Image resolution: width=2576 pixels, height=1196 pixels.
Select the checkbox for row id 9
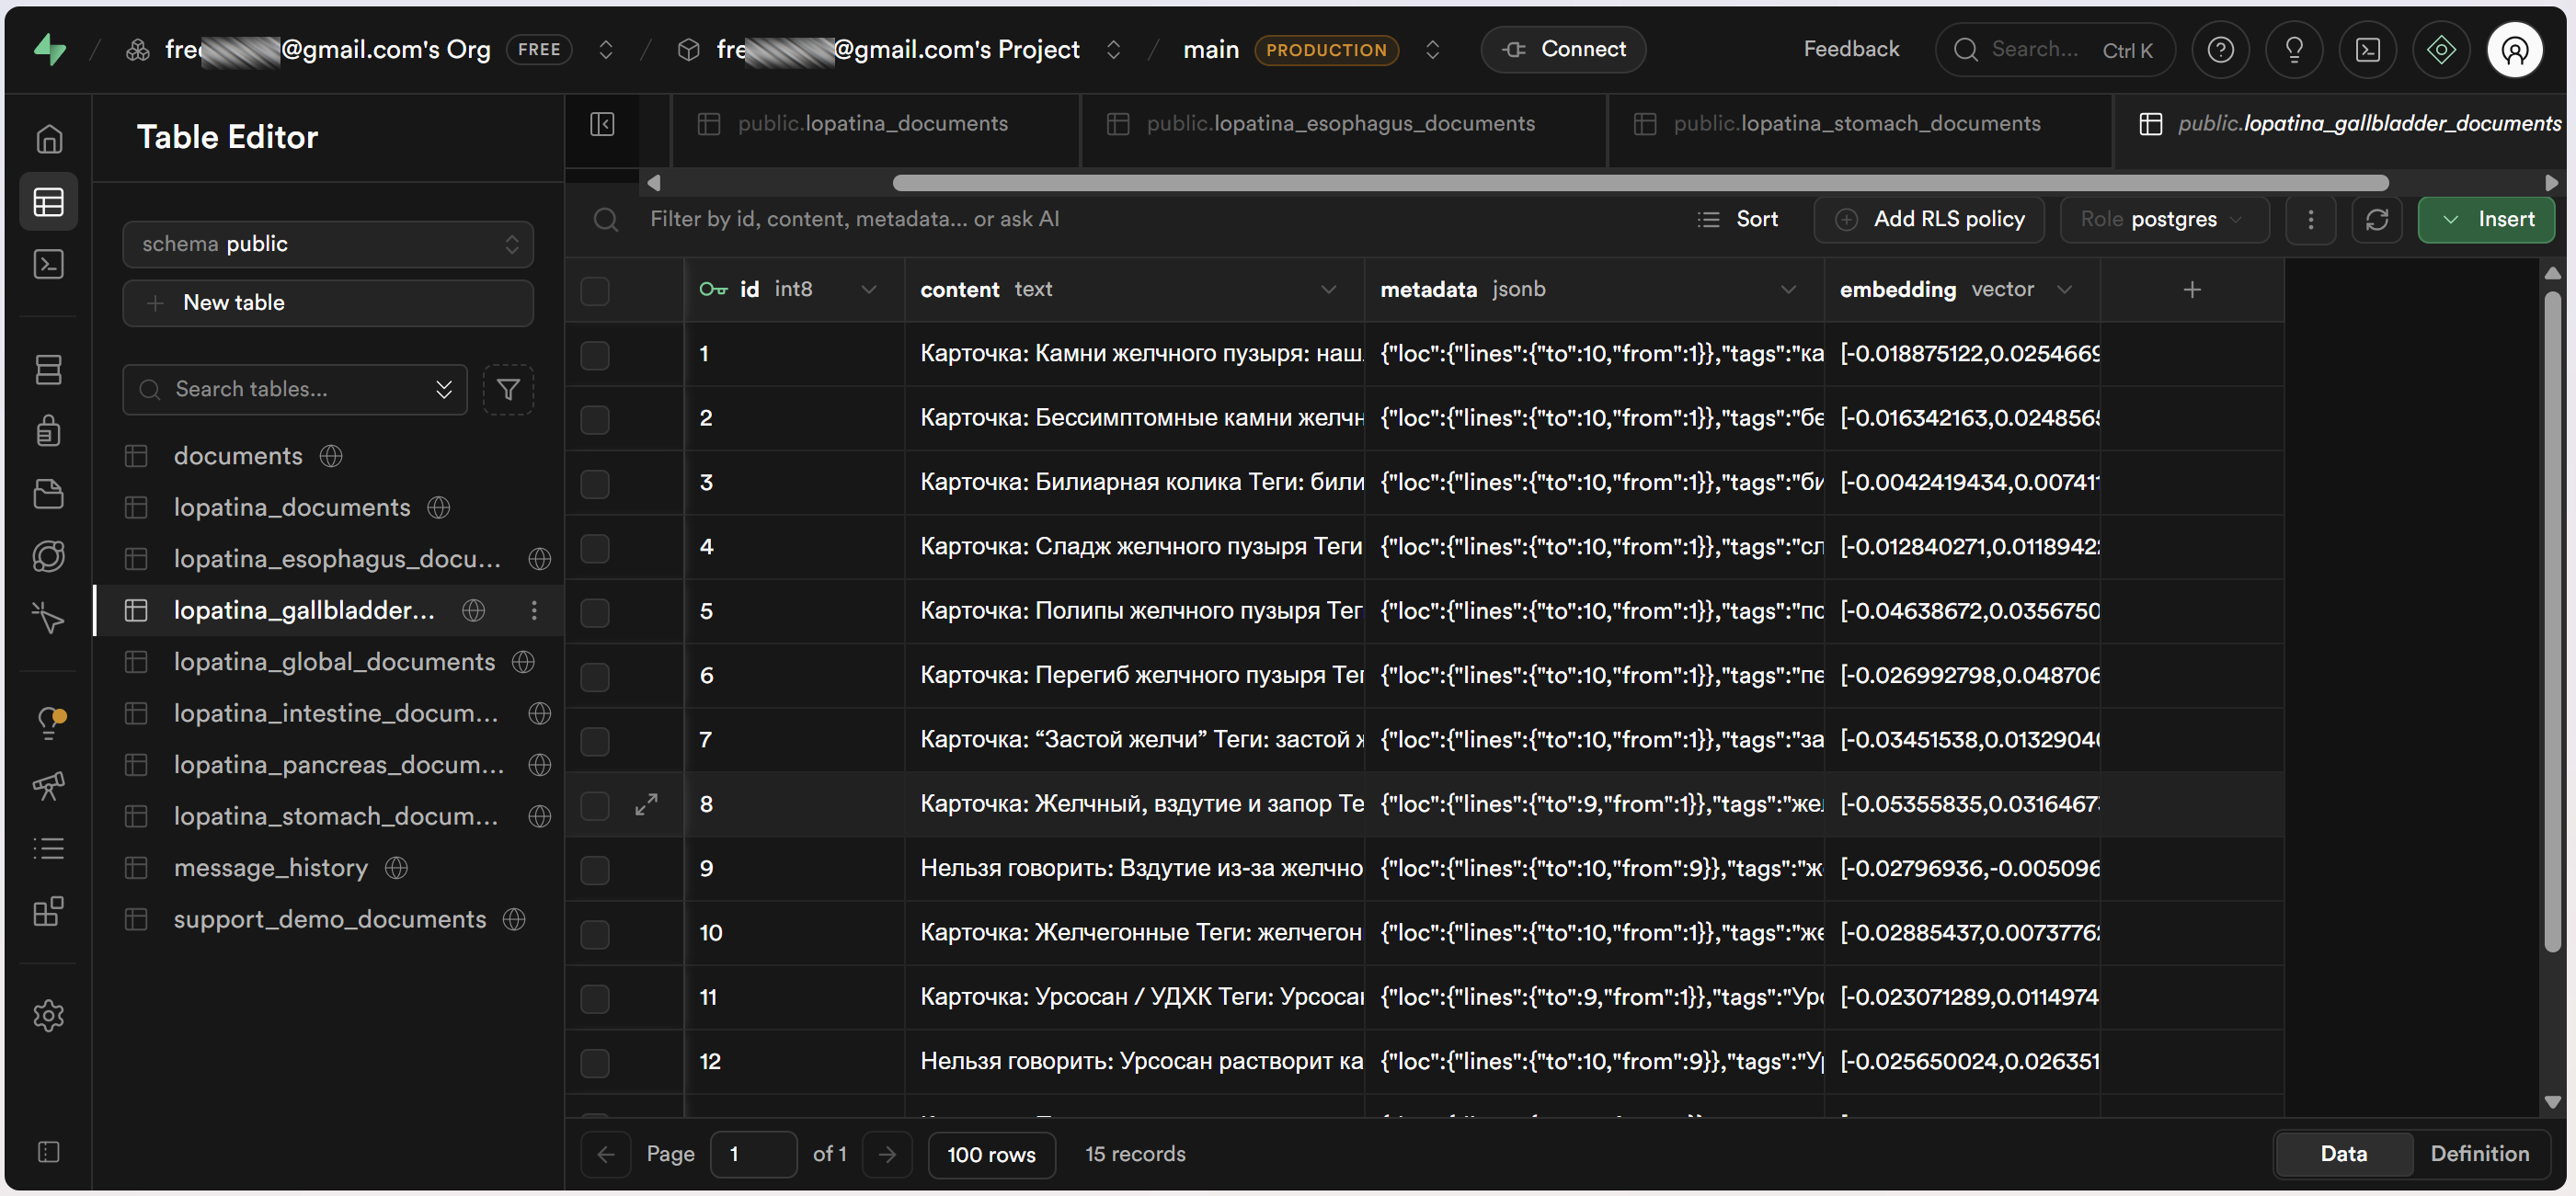tap(595, 869)
